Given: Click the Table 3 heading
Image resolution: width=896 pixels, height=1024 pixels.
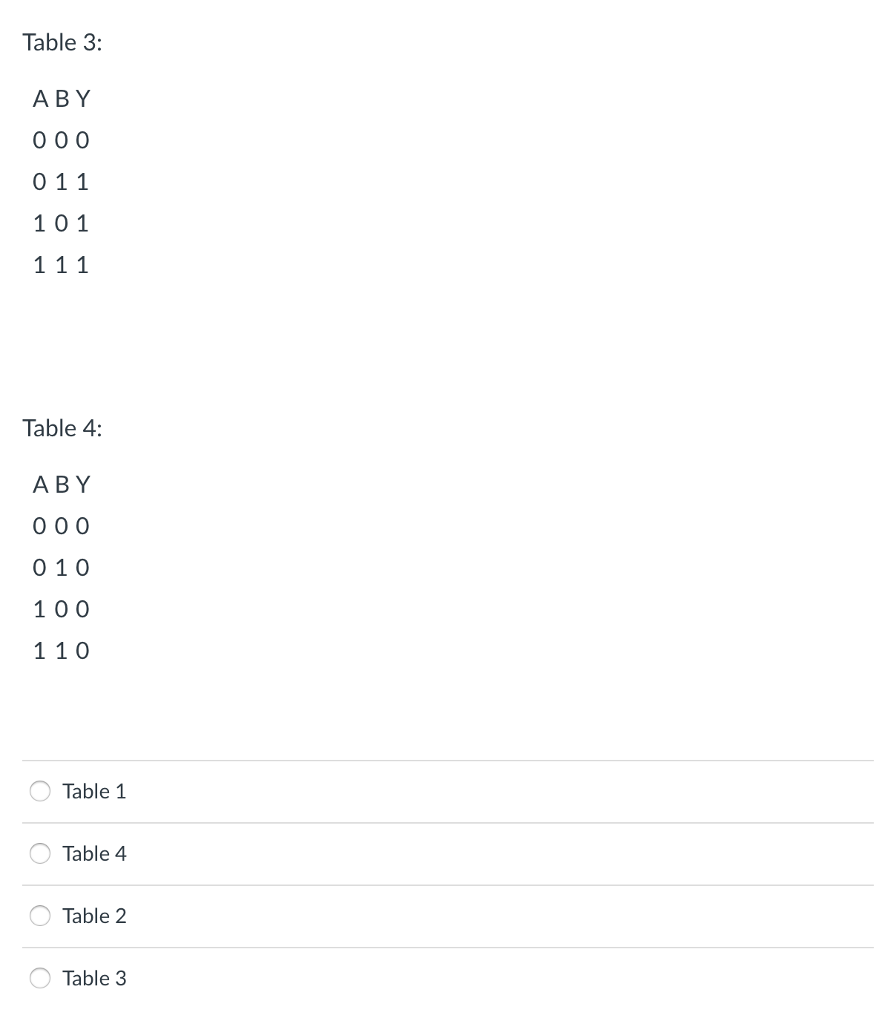Looking at the screenshot, I should pos(62,43).
